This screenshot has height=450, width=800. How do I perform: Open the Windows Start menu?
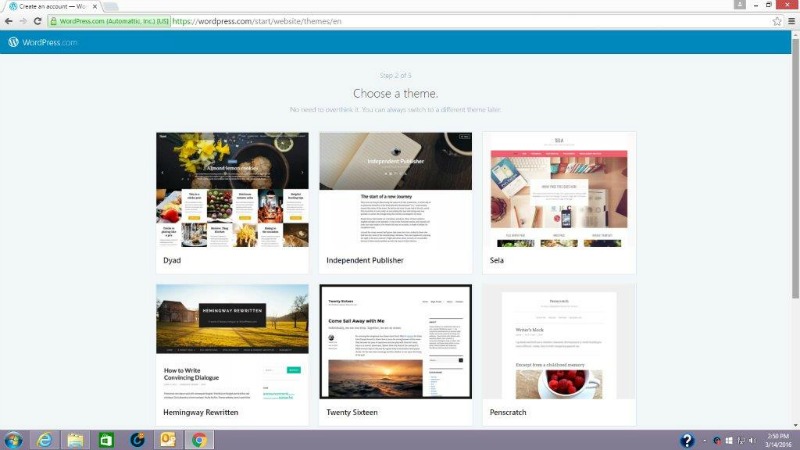(x=13, y=440)
